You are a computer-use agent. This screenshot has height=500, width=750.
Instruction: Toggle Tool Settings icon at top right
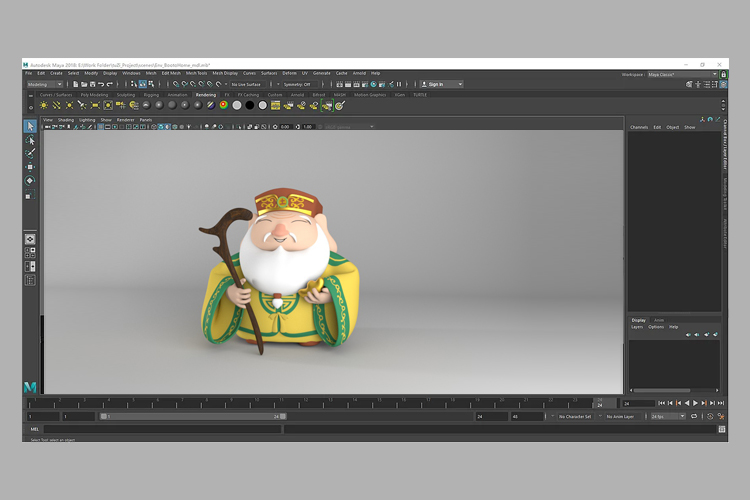tap(715, 84)
